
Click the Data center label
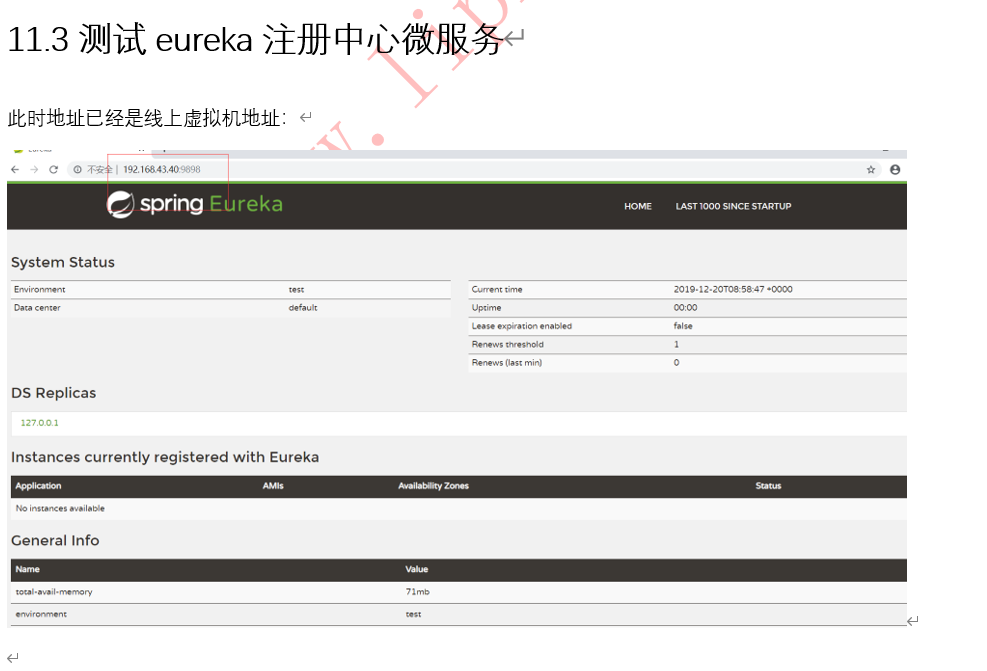37,307
